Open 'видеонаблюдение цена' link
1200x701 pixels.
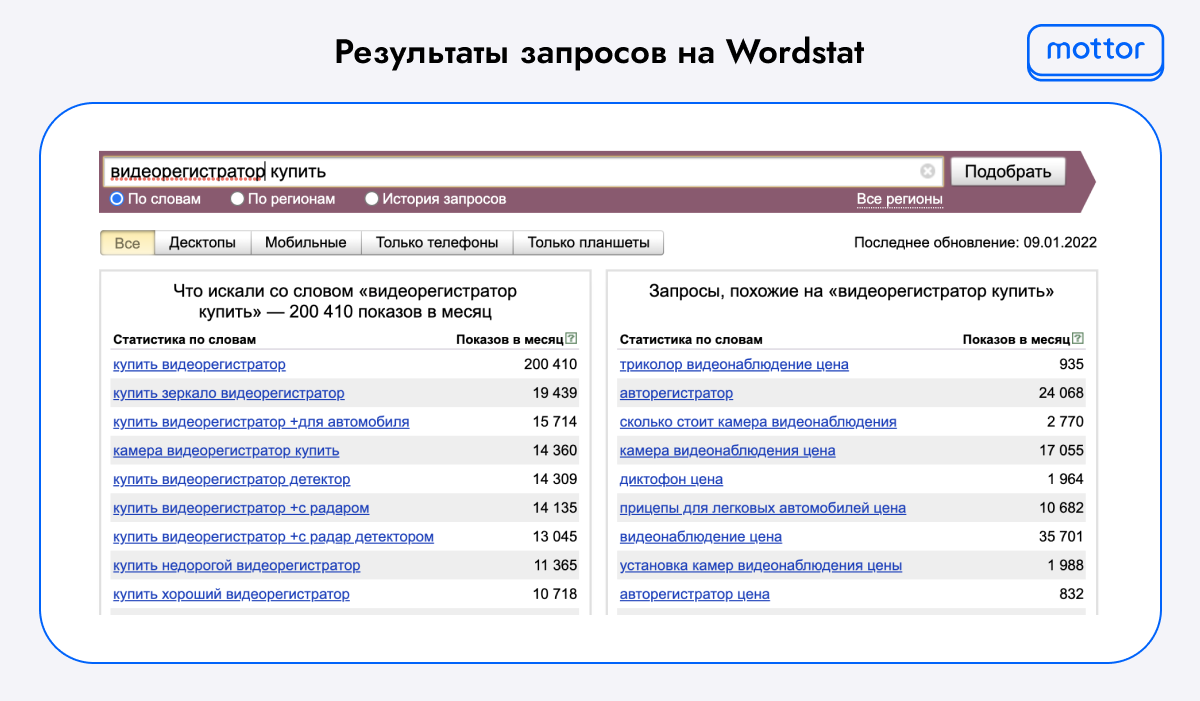[700, 537]
